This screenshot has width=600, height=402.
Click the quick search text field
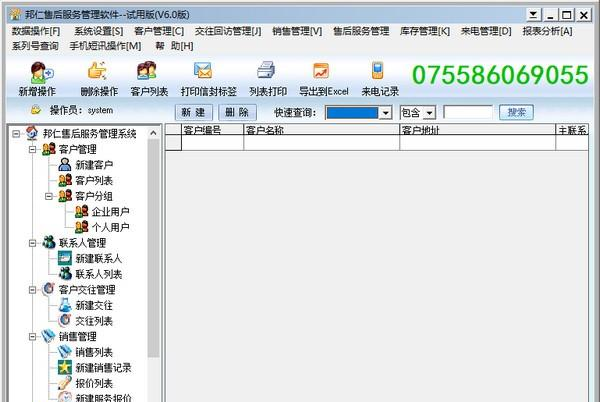(468, 112)
